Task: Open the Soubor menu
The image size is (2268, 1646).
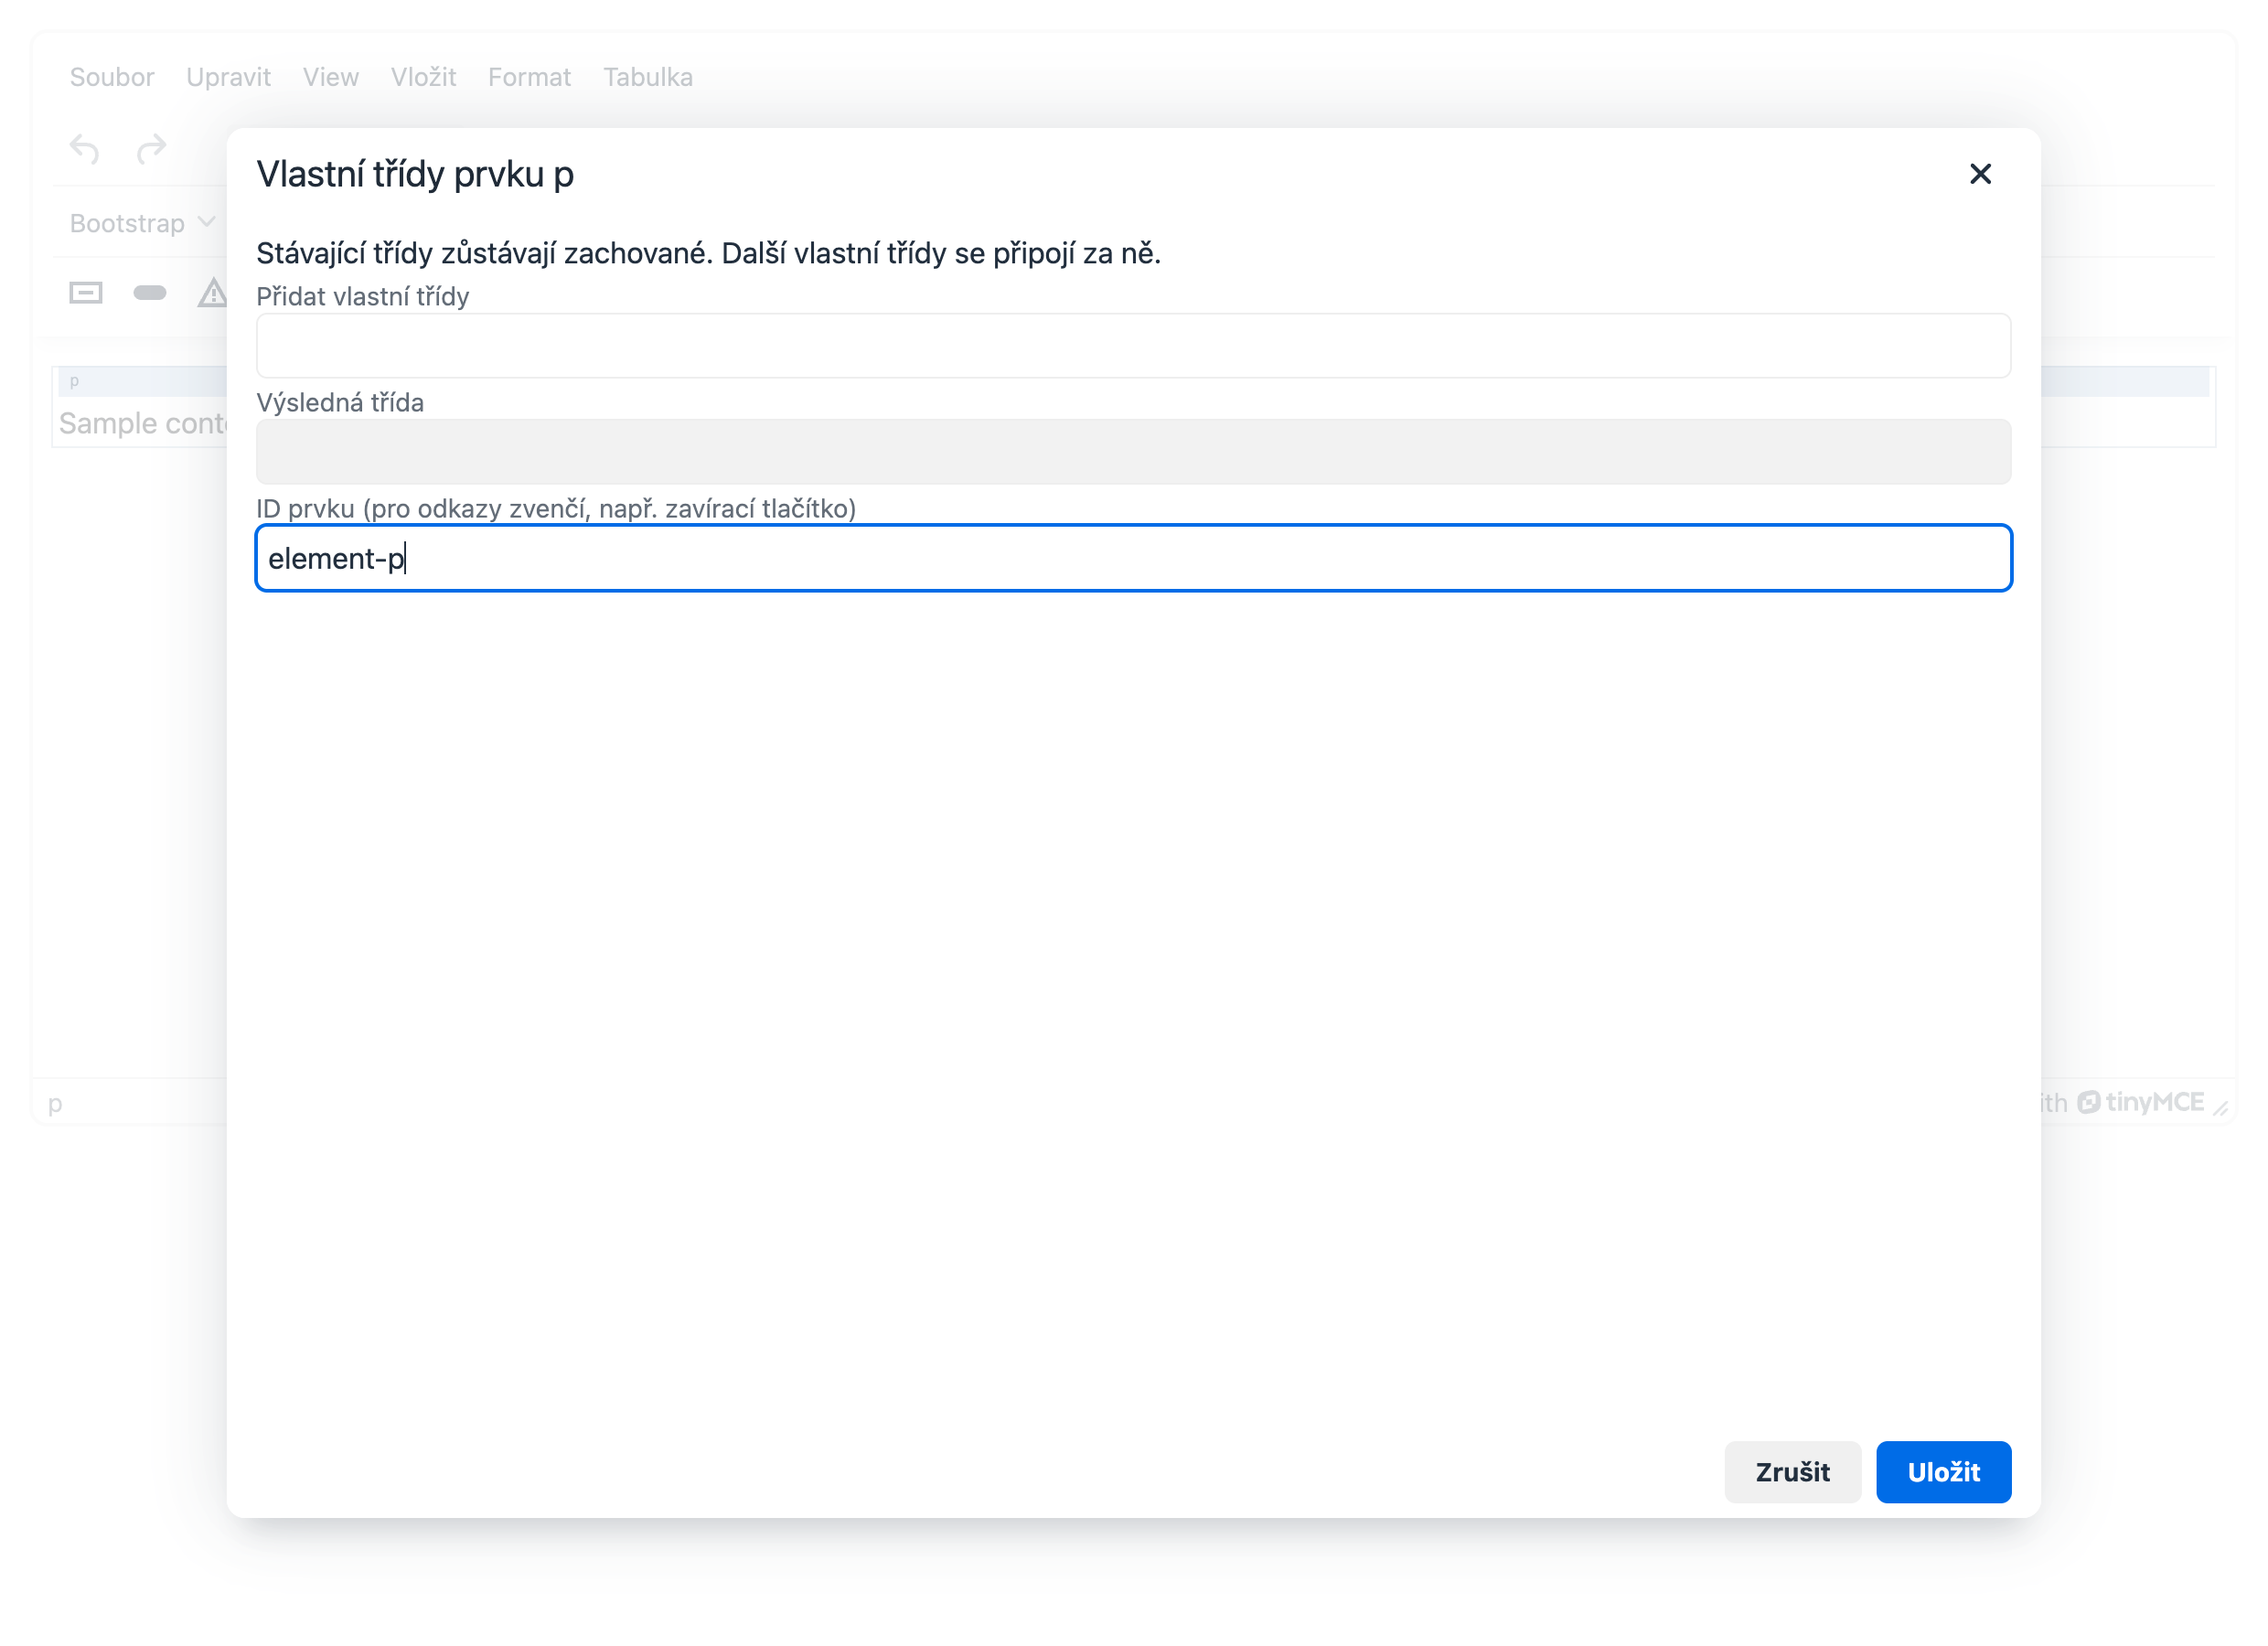Action: pos(112,77)
